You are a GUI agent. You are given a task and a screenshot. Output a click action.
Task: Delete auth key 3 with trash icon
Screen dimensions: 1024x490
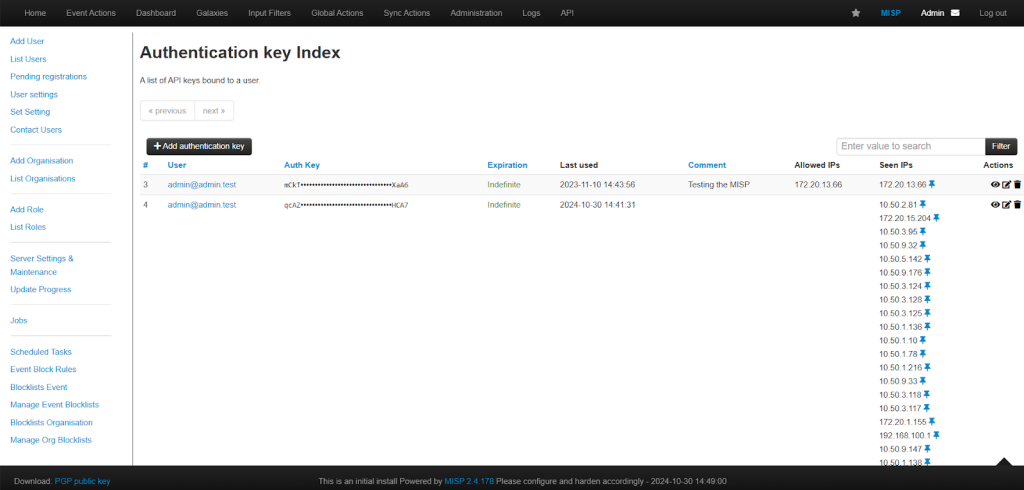click(1017, 185)
